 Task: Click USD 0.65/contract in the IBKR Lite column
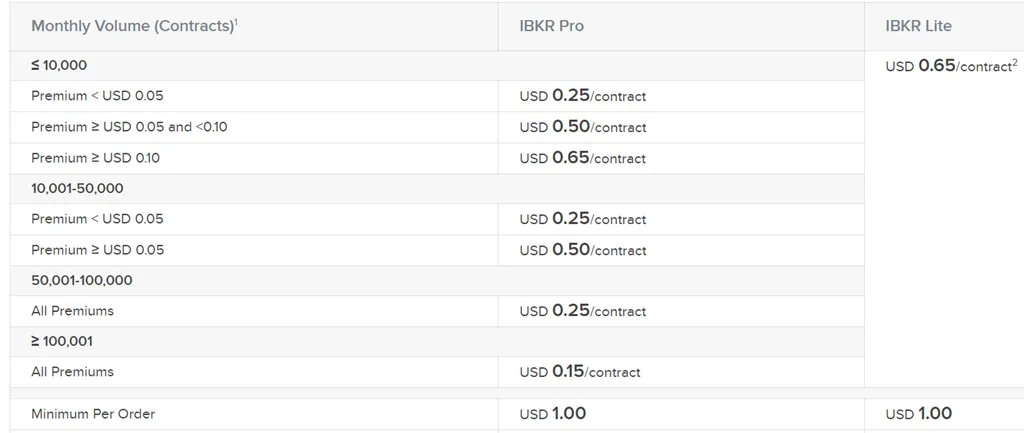(952, 65)
